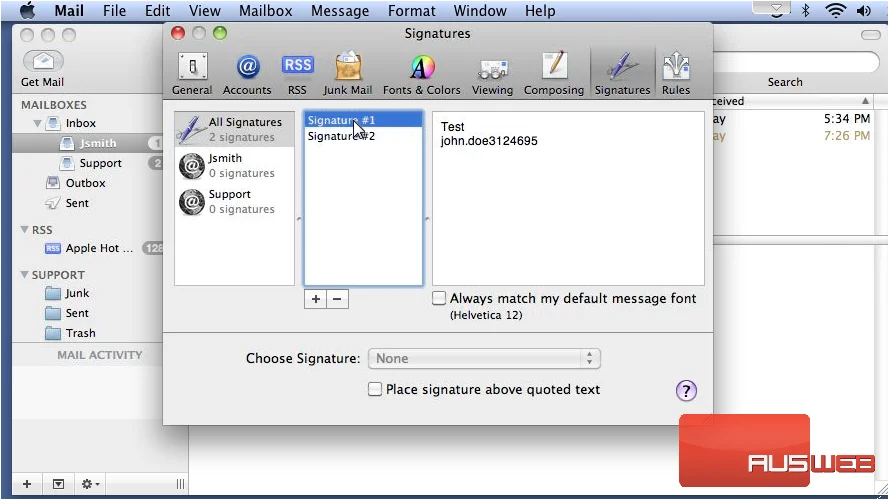Open the help question mark button
This screenshot has height=500, width=889.
(686, 391)
